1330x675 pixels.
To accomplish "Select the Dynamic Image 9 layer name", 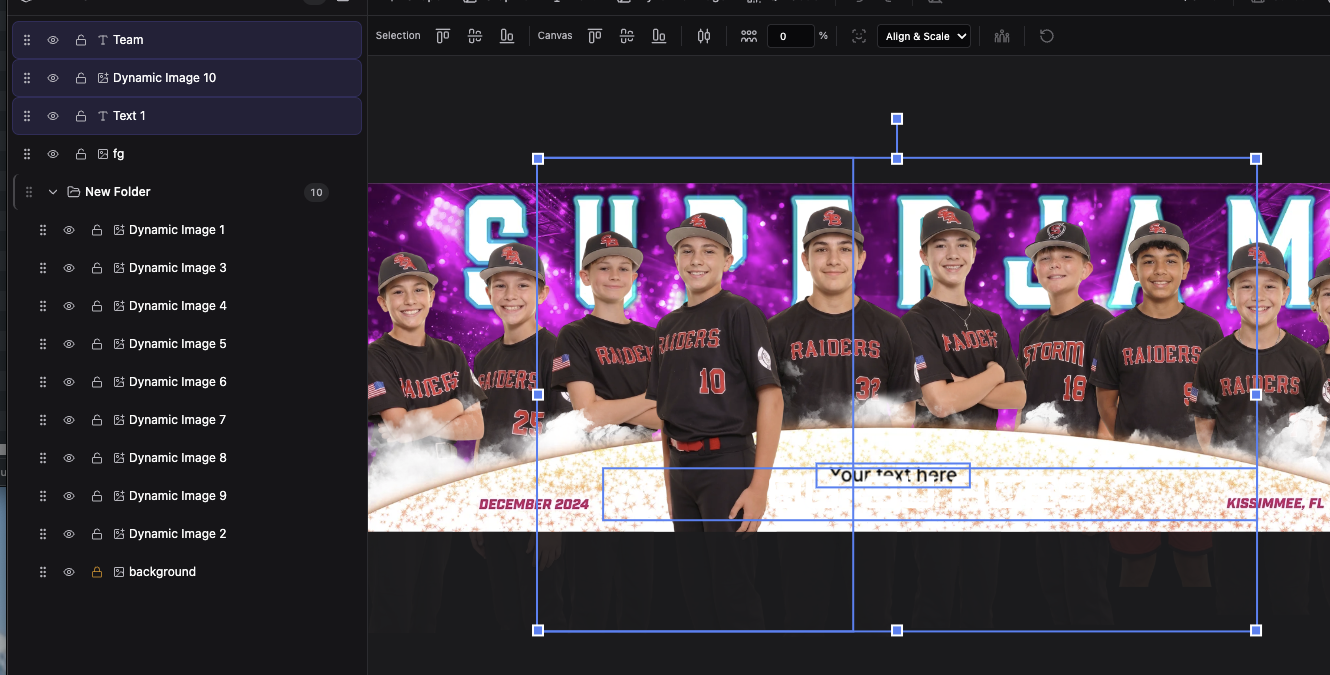I will pyautogui.click(x=178, y=496).
